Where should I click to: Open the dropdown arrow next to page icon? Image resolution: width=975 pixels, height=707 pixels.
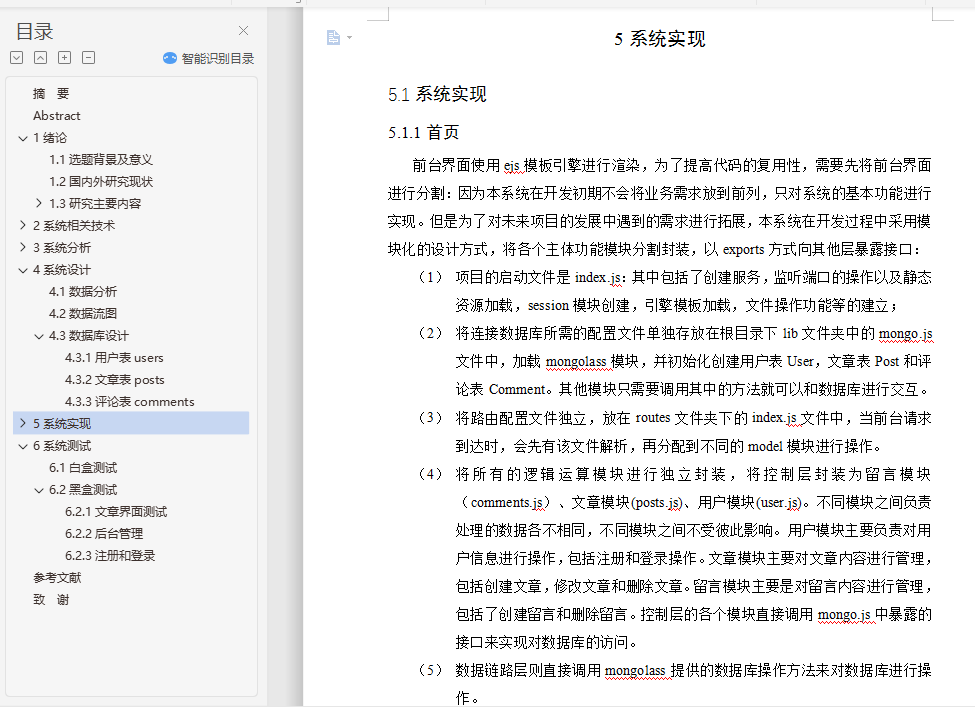pyautogui.click(x=349, y=38)
